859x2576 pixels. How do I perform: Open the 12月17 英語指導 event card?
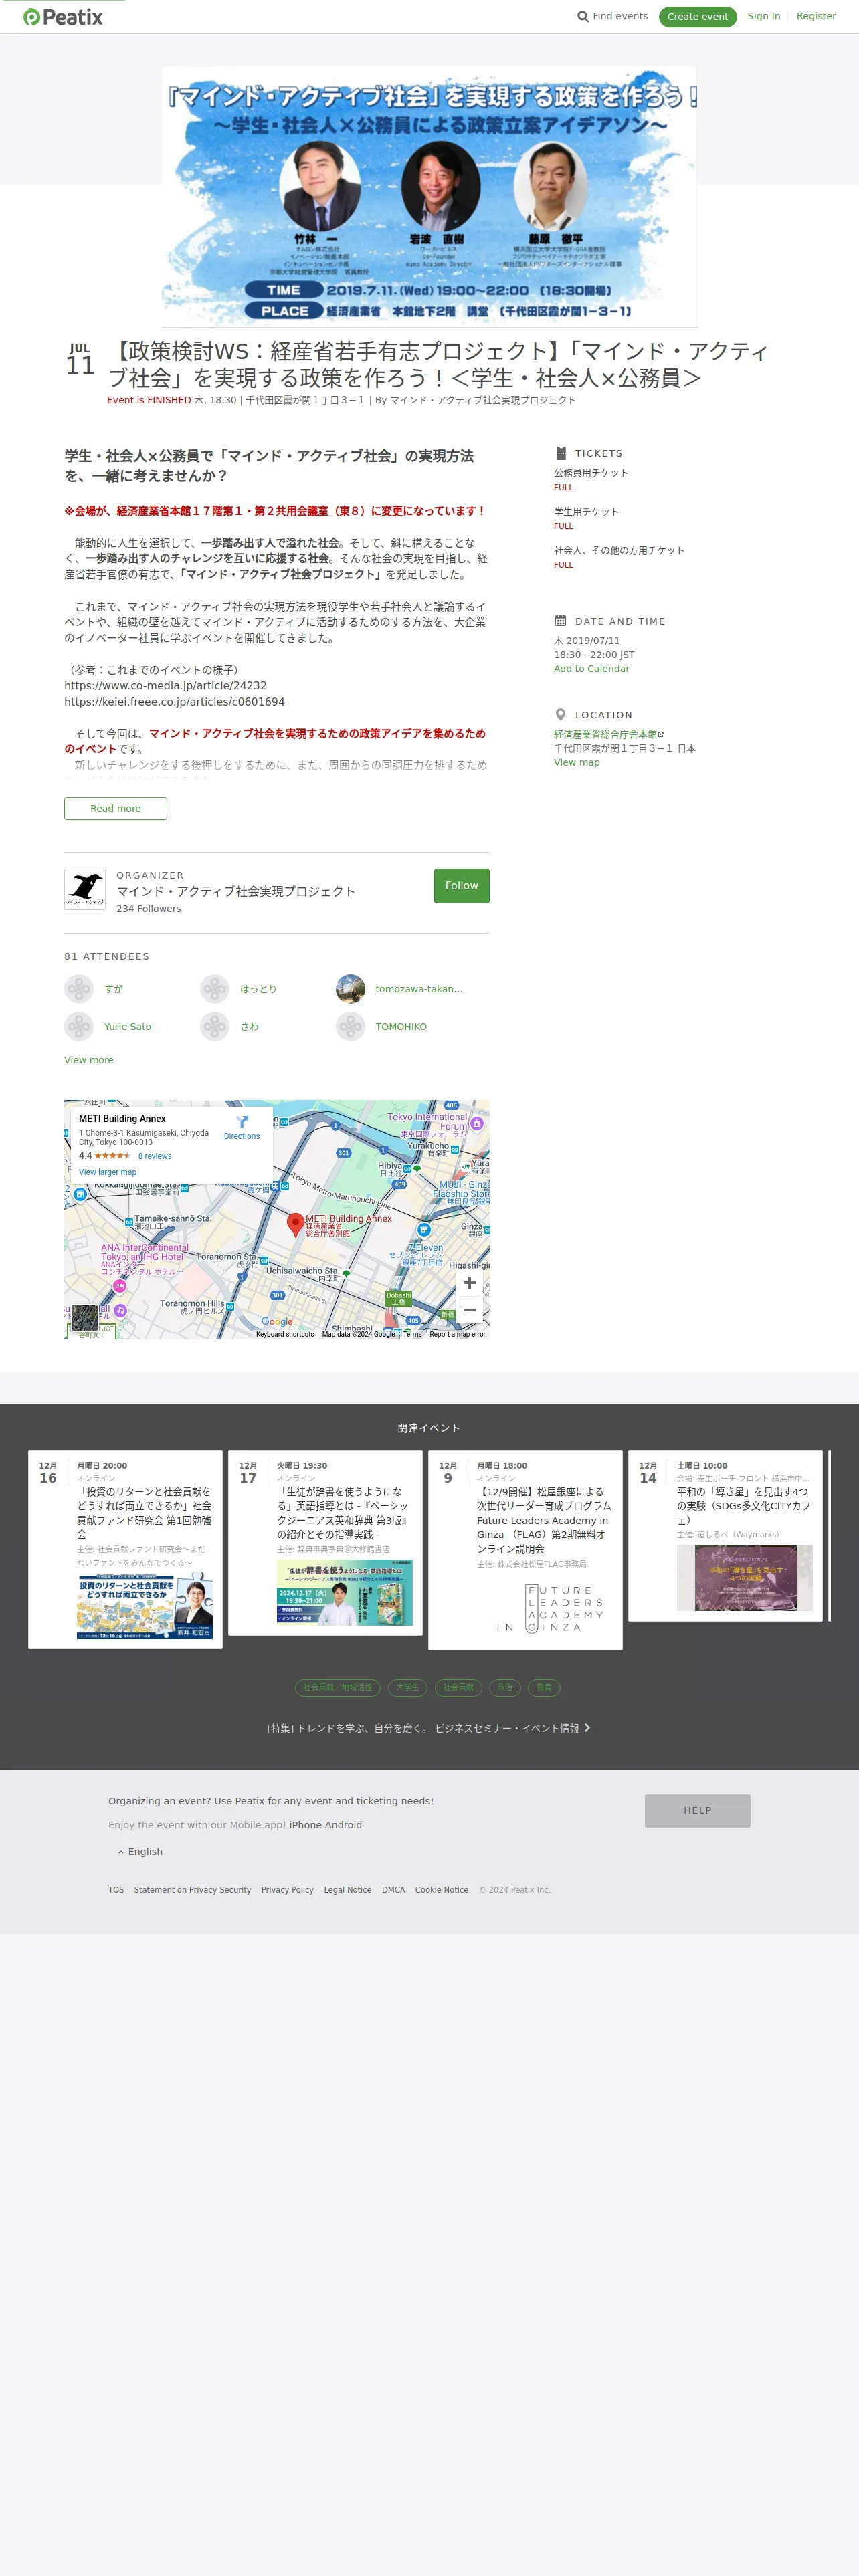pyautogui.click(x=325, y=1542)
